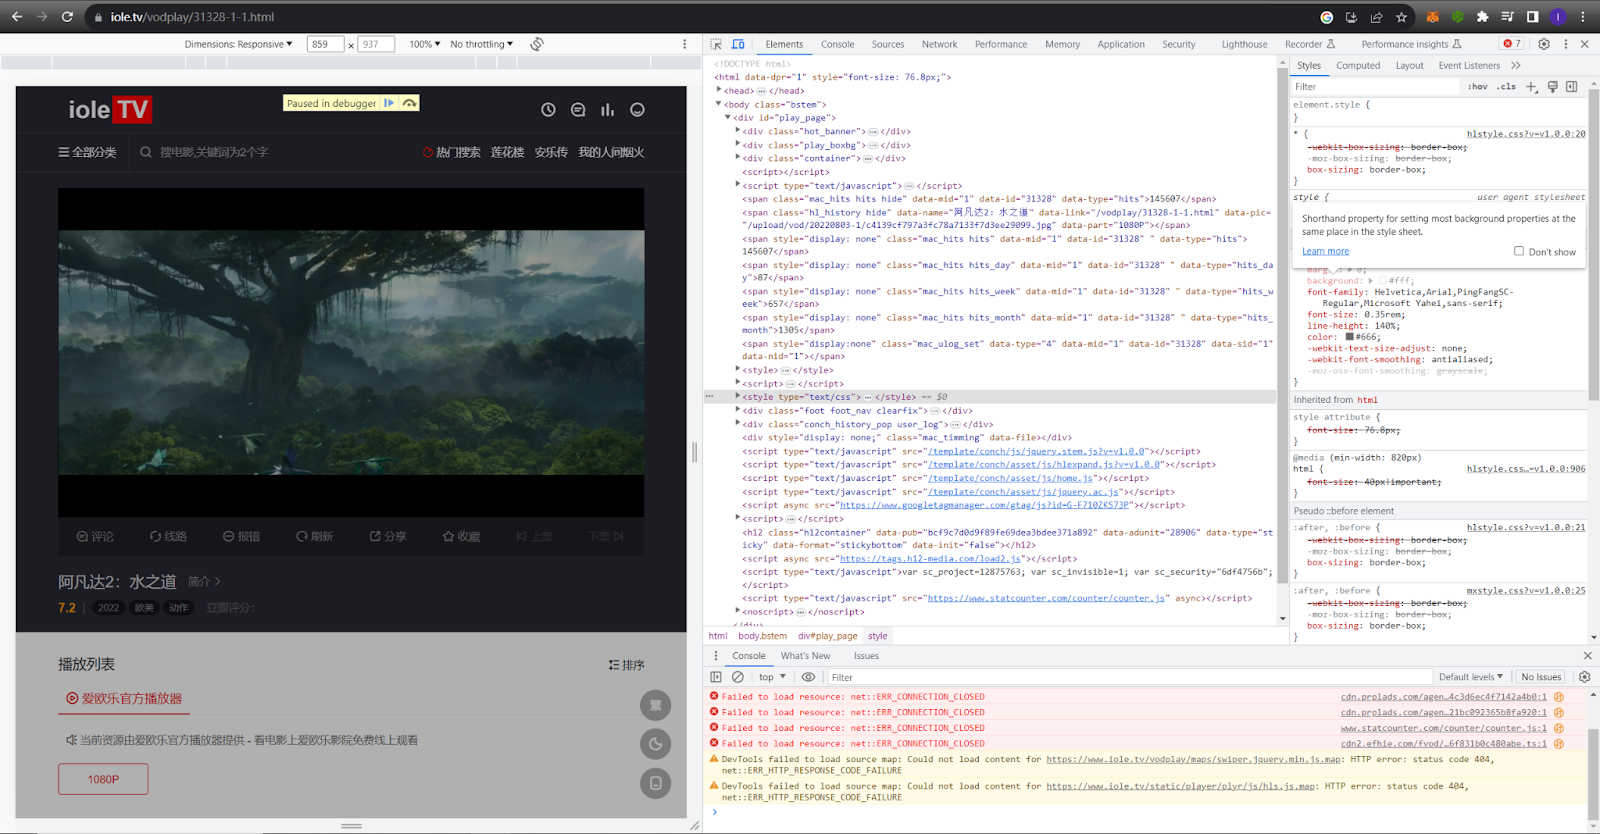
Task: Click the #fff background color swatch
Action: tap(1383, 281)
